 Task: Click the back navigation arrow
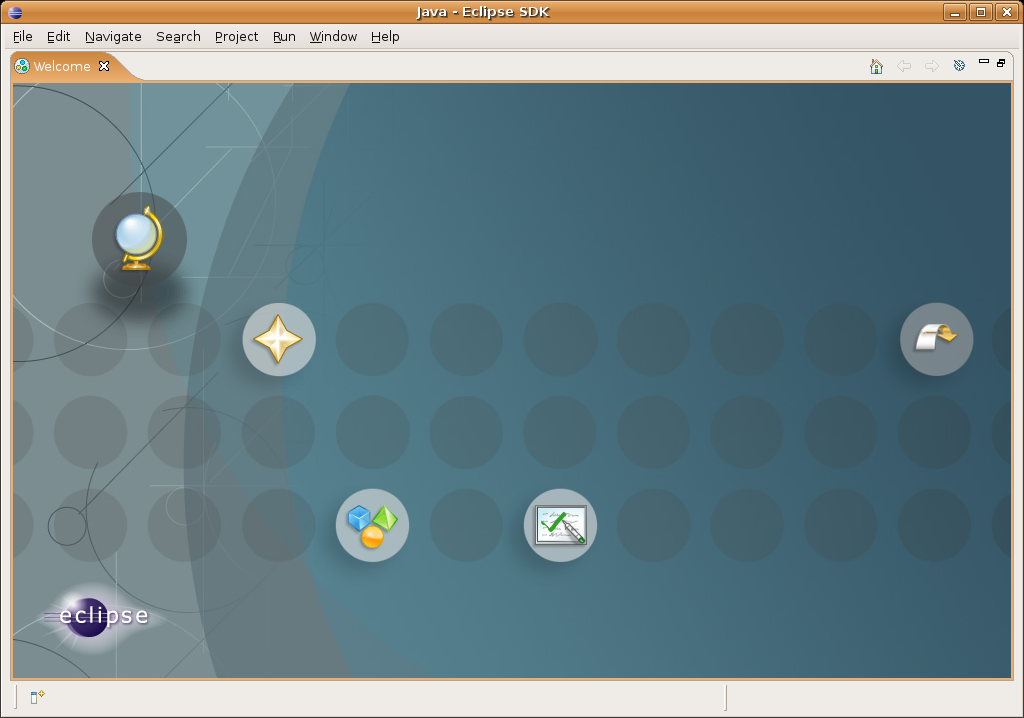[x=904, y=66]
